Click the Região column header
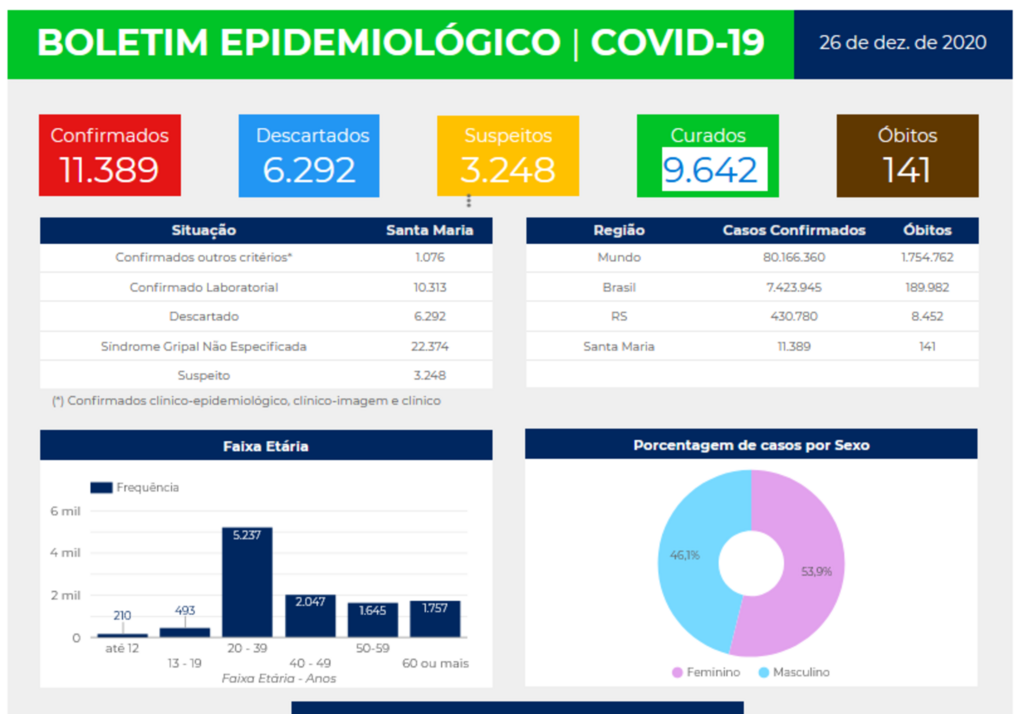 pyautogui.click(x=619, y=230)
